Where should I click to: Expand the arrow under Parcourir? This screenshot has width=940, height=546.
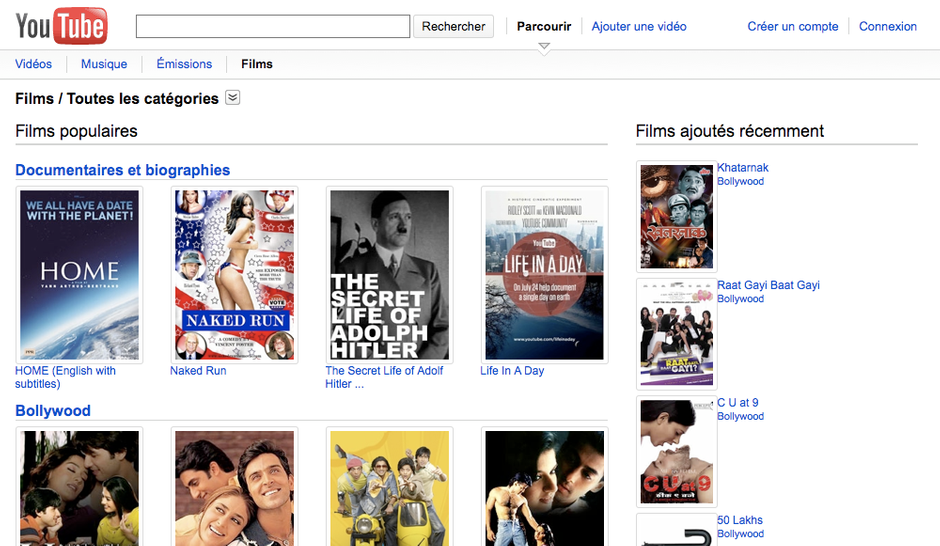coord(544,47)
